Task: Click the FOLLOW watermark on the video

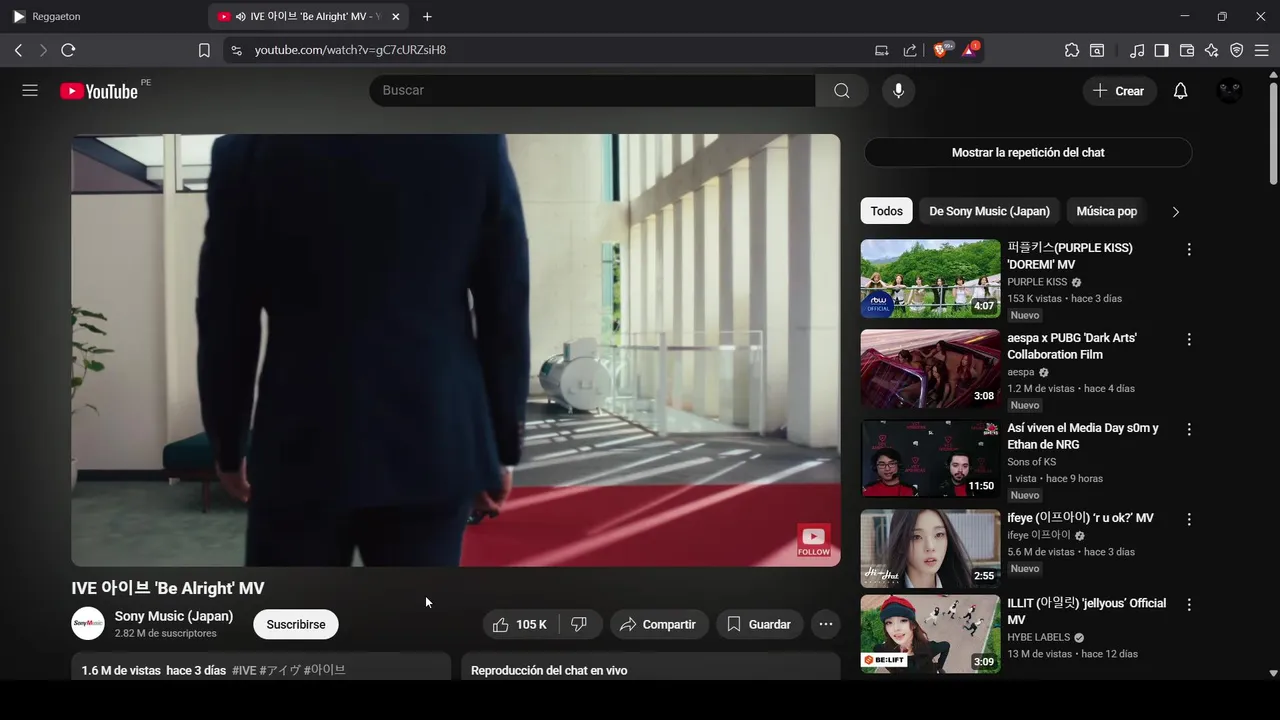Action: 813,540
